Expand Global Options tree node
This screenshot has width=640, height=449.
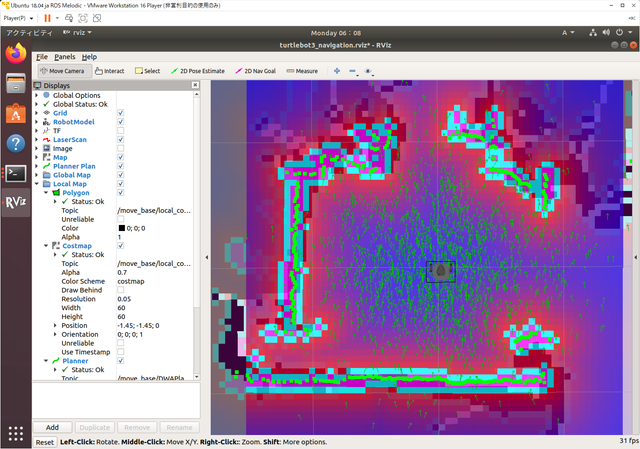tap(37, 95)
